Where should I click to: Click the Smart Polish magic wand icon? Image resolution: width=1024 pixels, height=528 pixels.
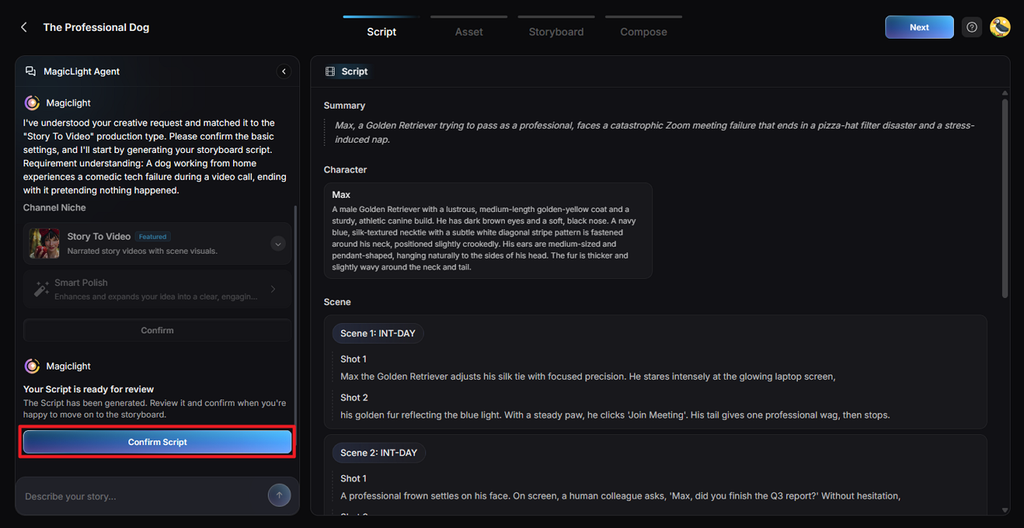coord(42,289)
